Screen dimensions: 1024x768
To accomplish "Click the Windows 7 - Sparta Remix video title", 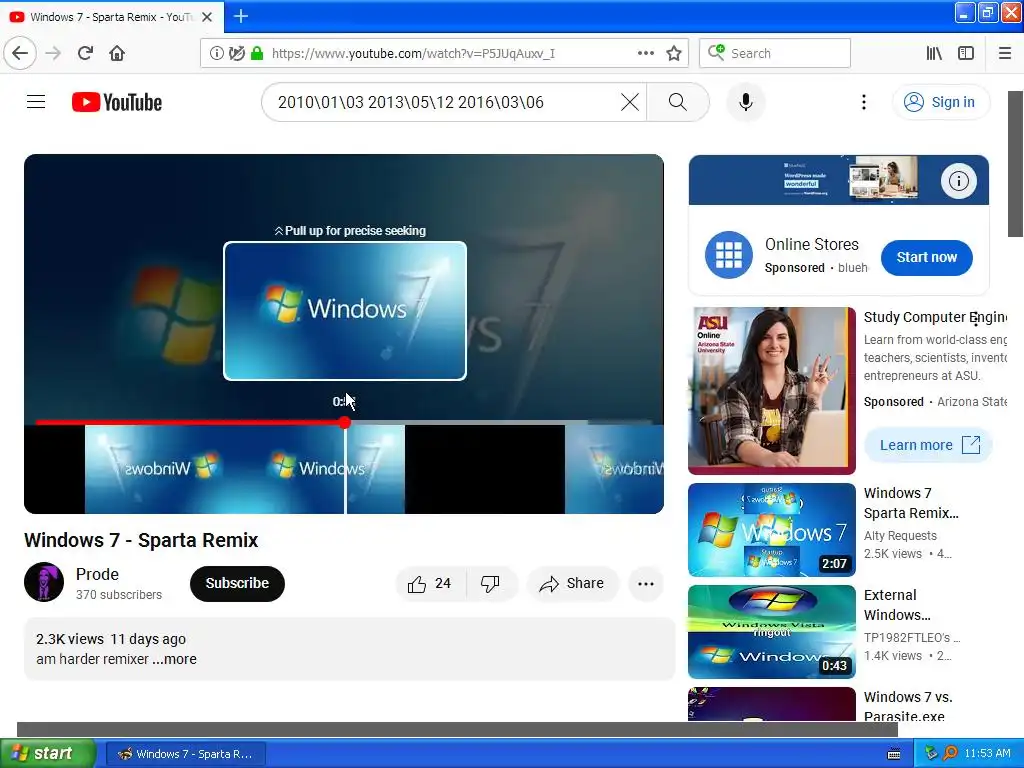I will (x=141, y=540).
